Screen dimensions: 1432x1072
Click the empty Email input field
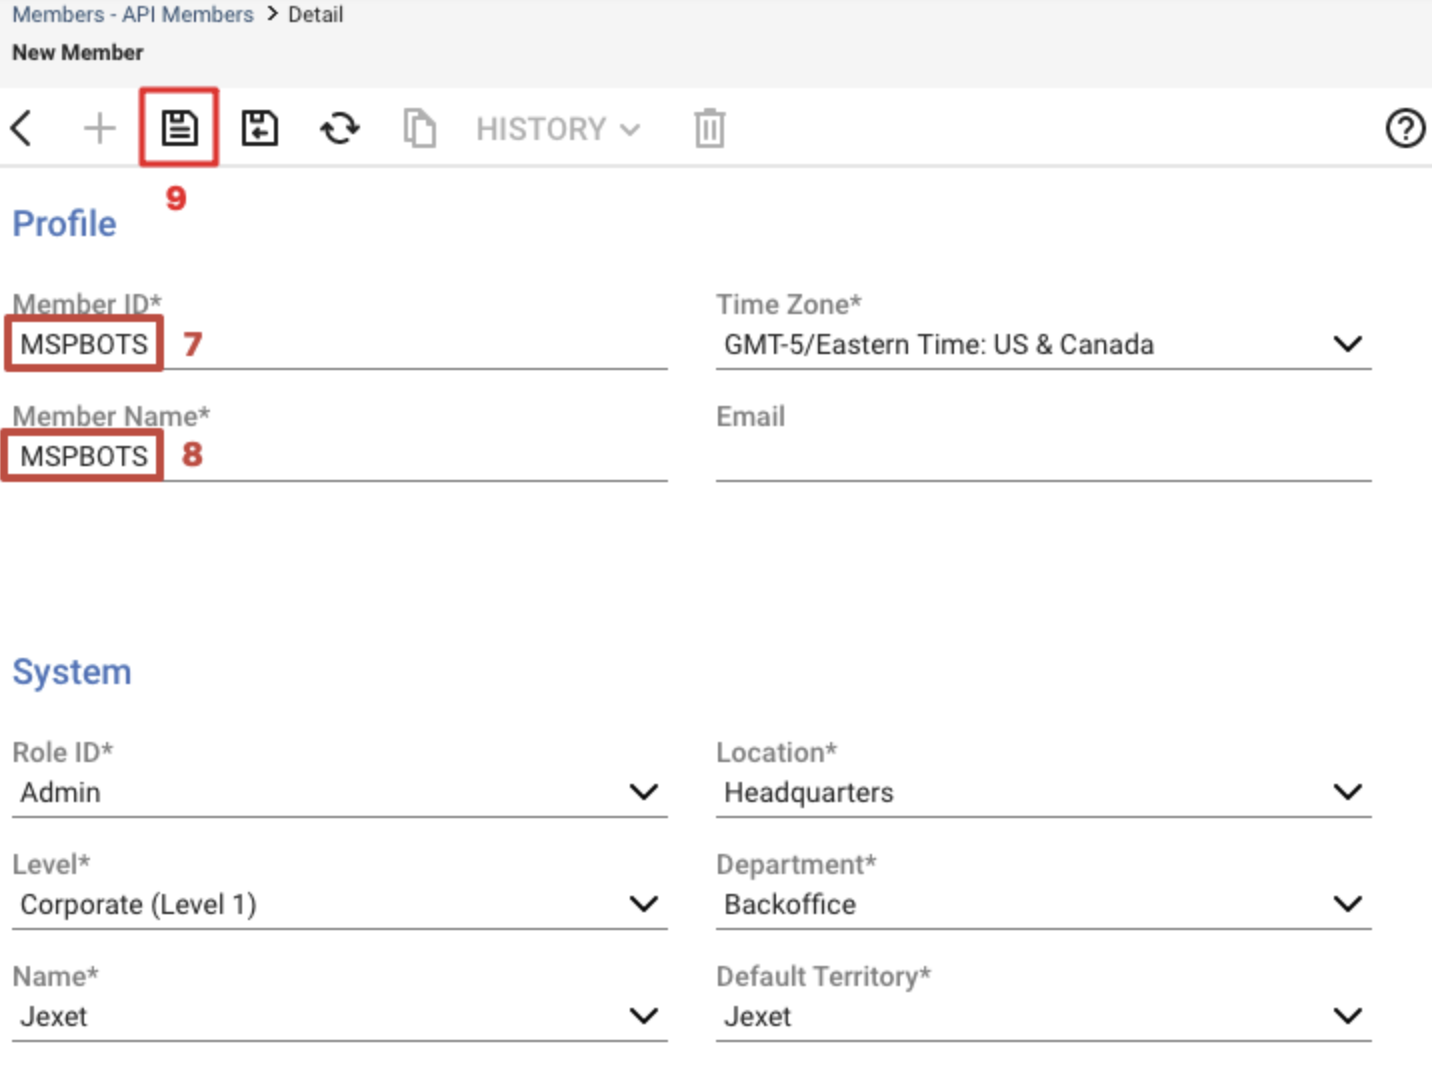[x=1043, y=456]
